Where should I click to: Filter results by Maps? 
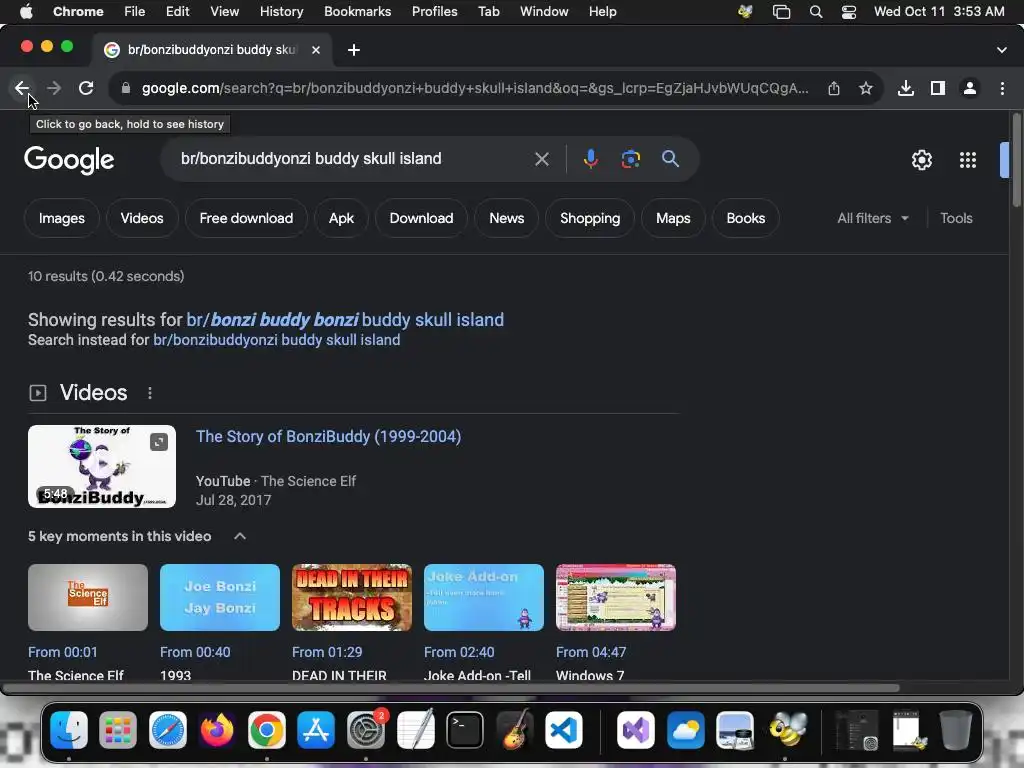(x=673, y=218)
